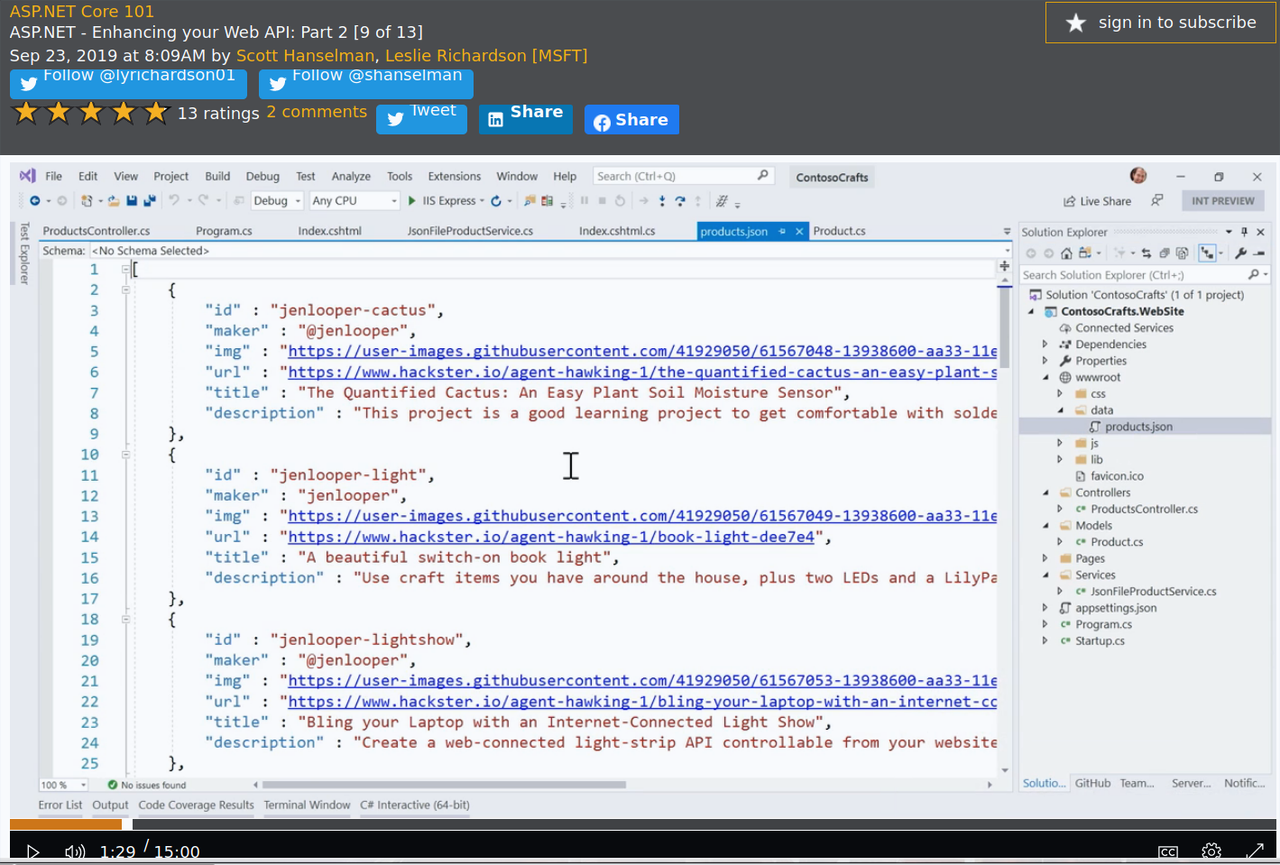Enter fullscreen video mode
This screenshot has width=1280, height=865.
tap(1256, 852)
